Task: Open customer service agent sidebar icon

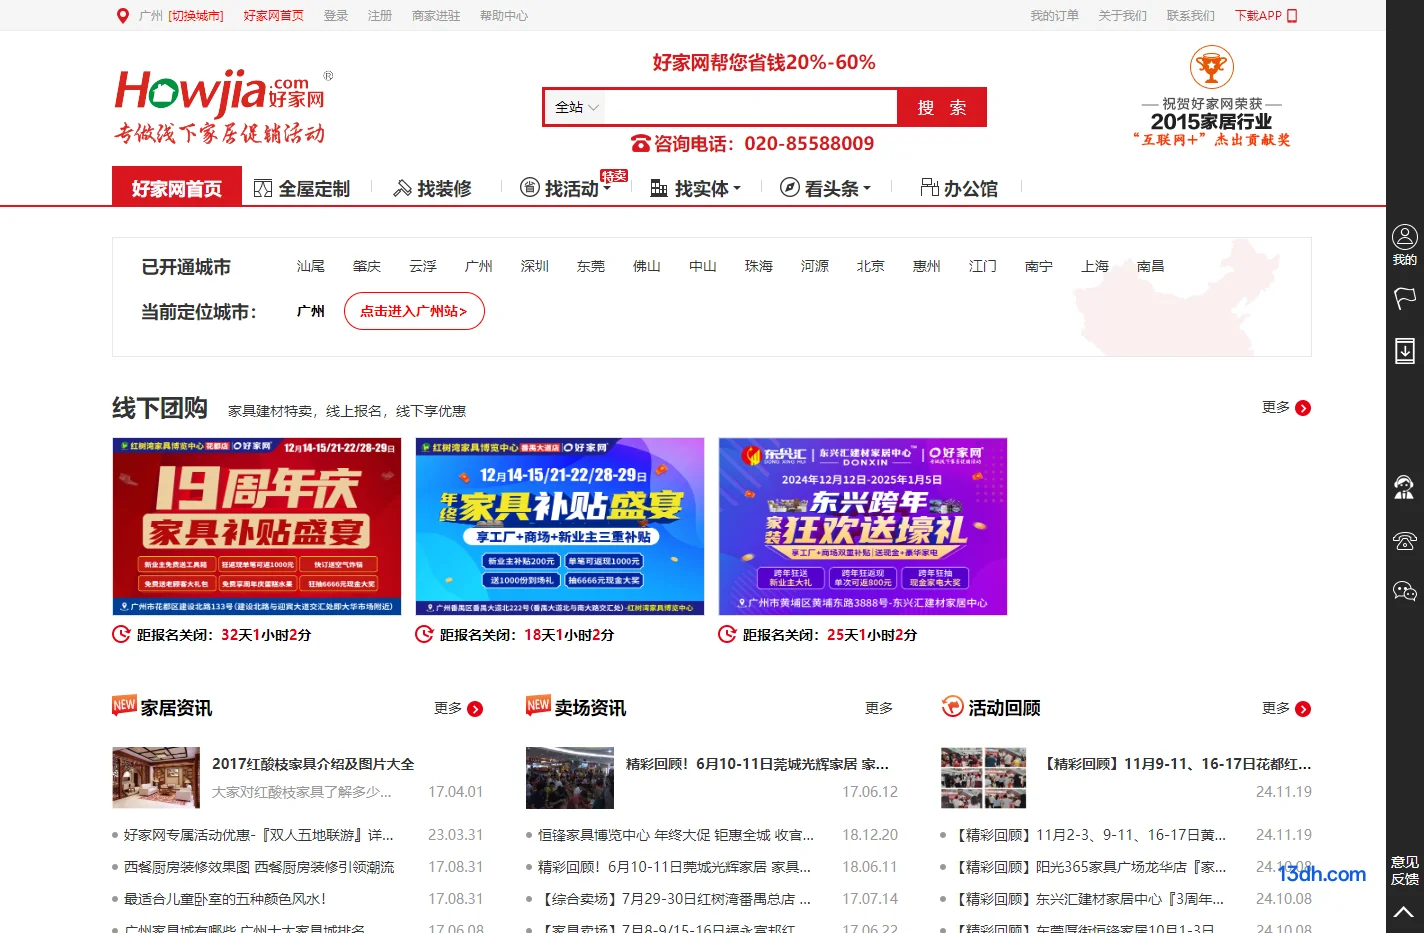Action: (x=1405, y=487)
